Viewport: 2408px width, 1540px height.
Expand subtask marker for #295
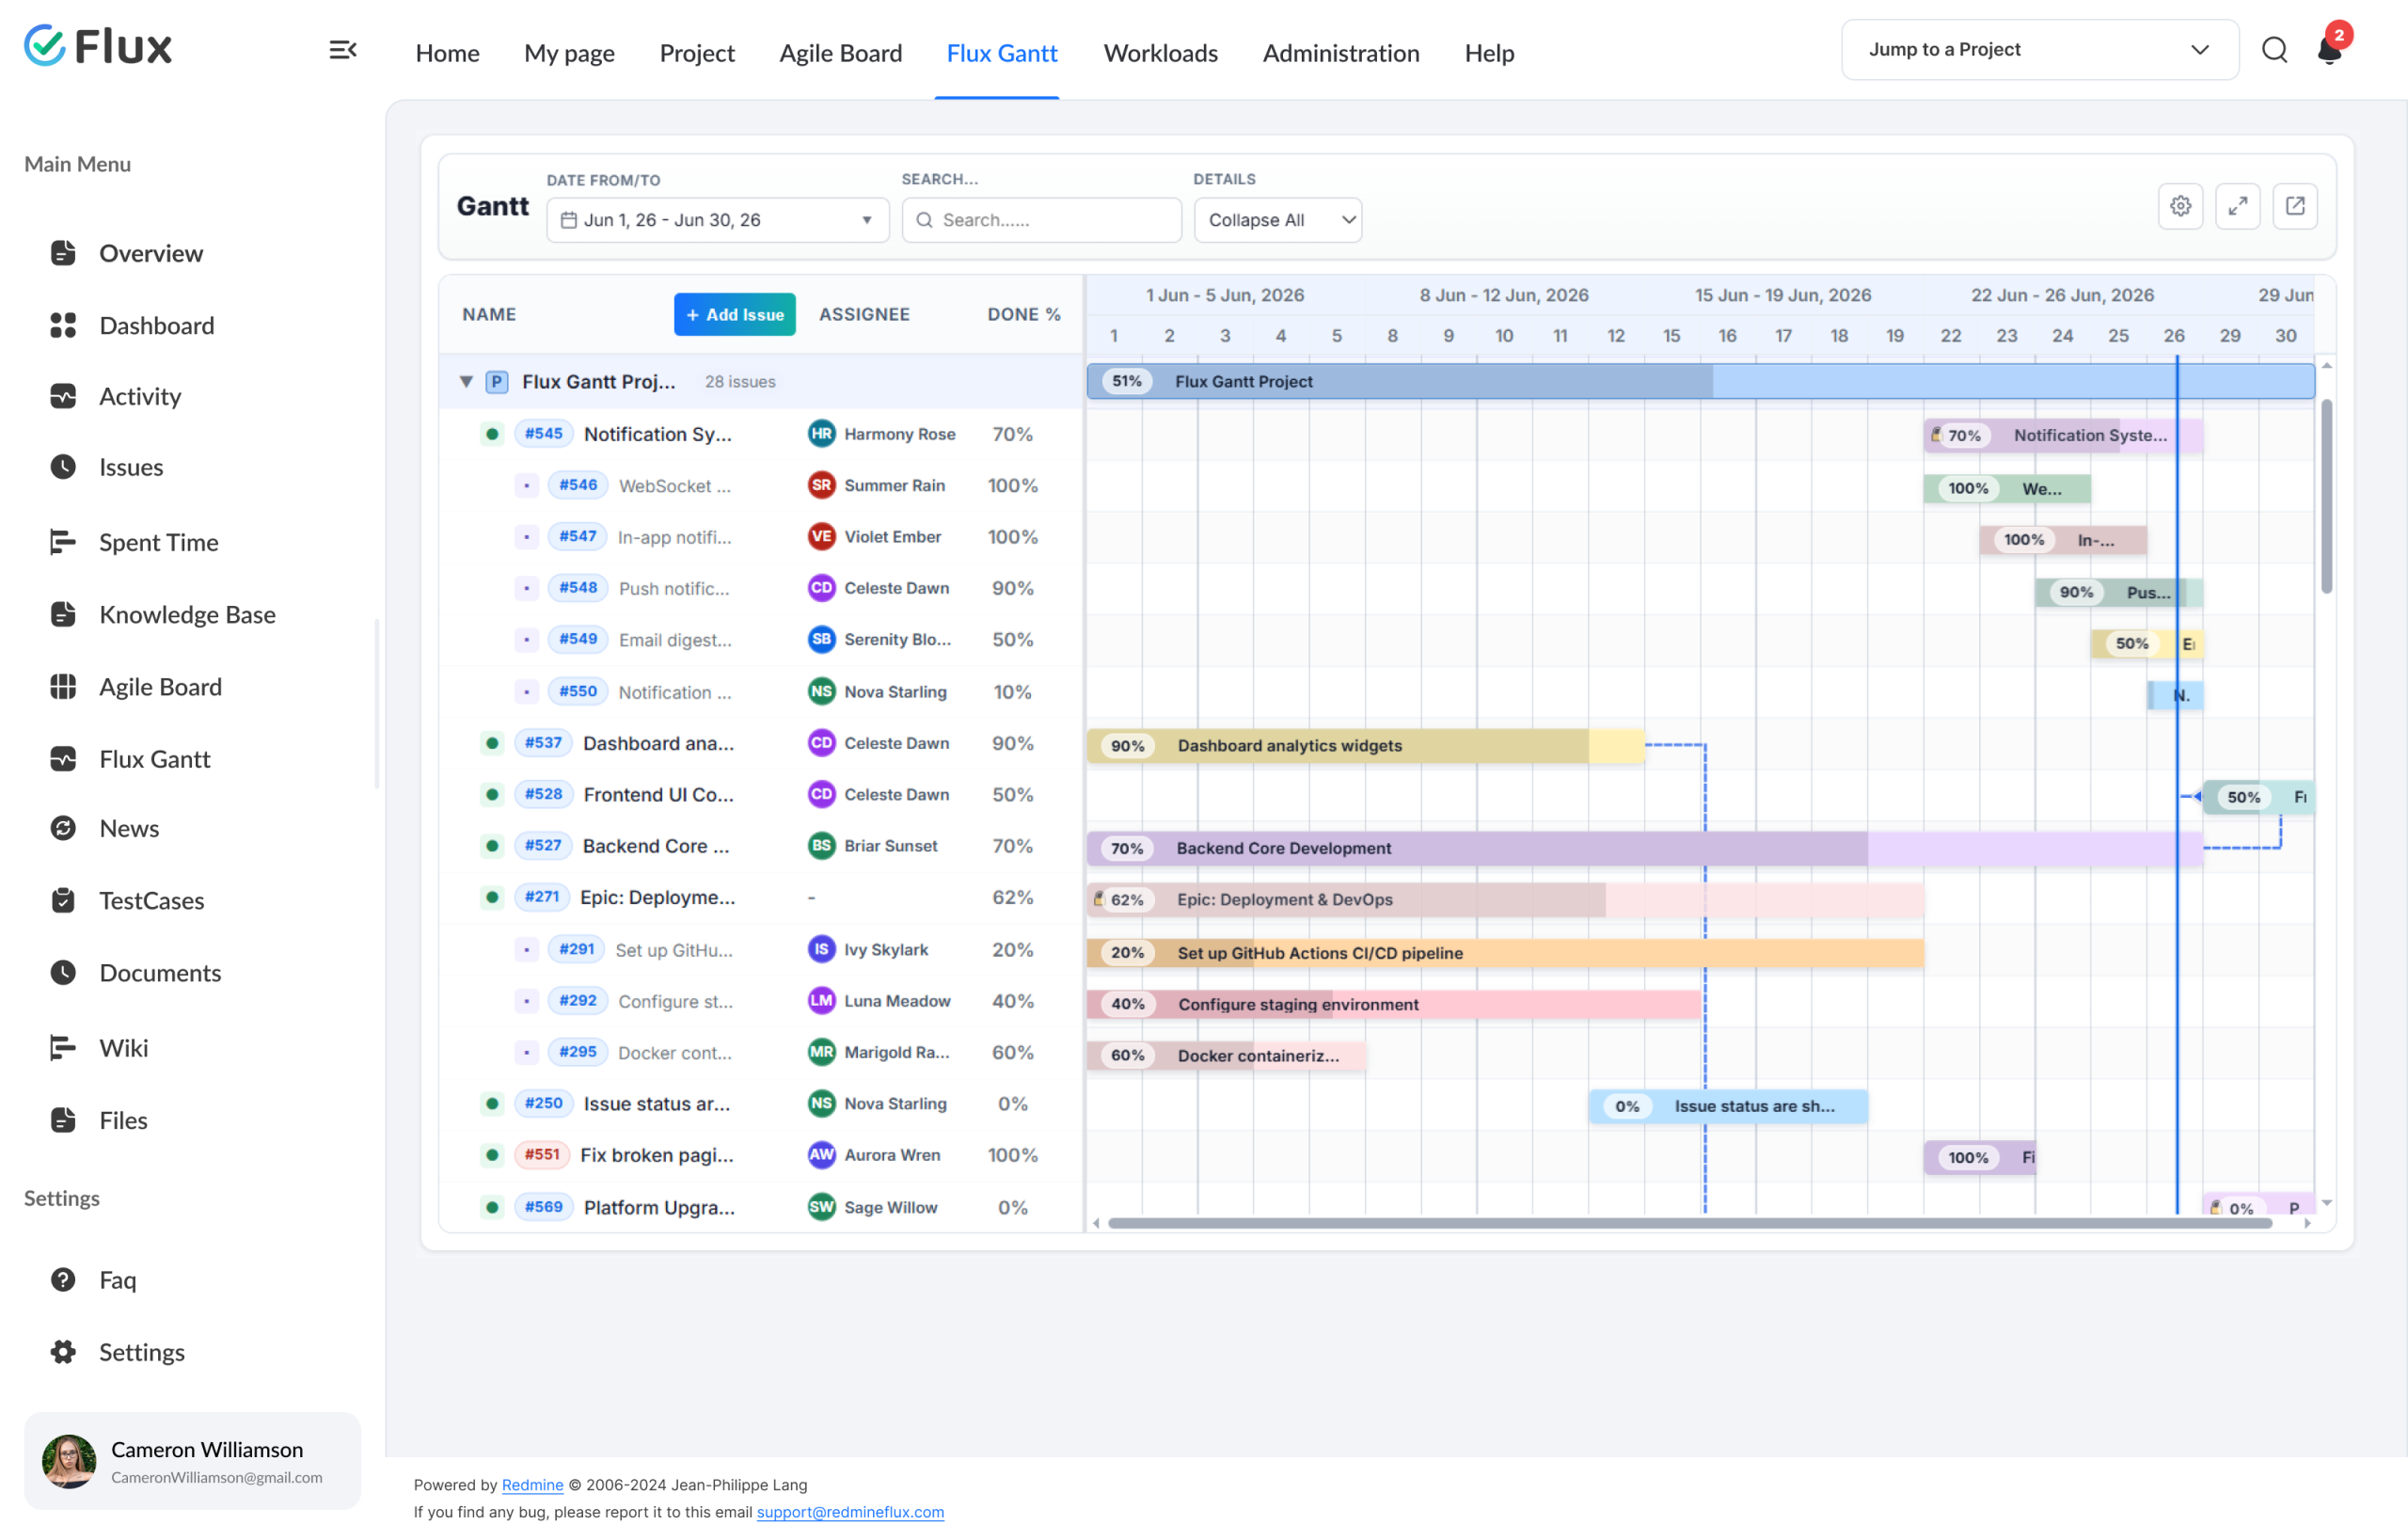[x=526, y=1052]
